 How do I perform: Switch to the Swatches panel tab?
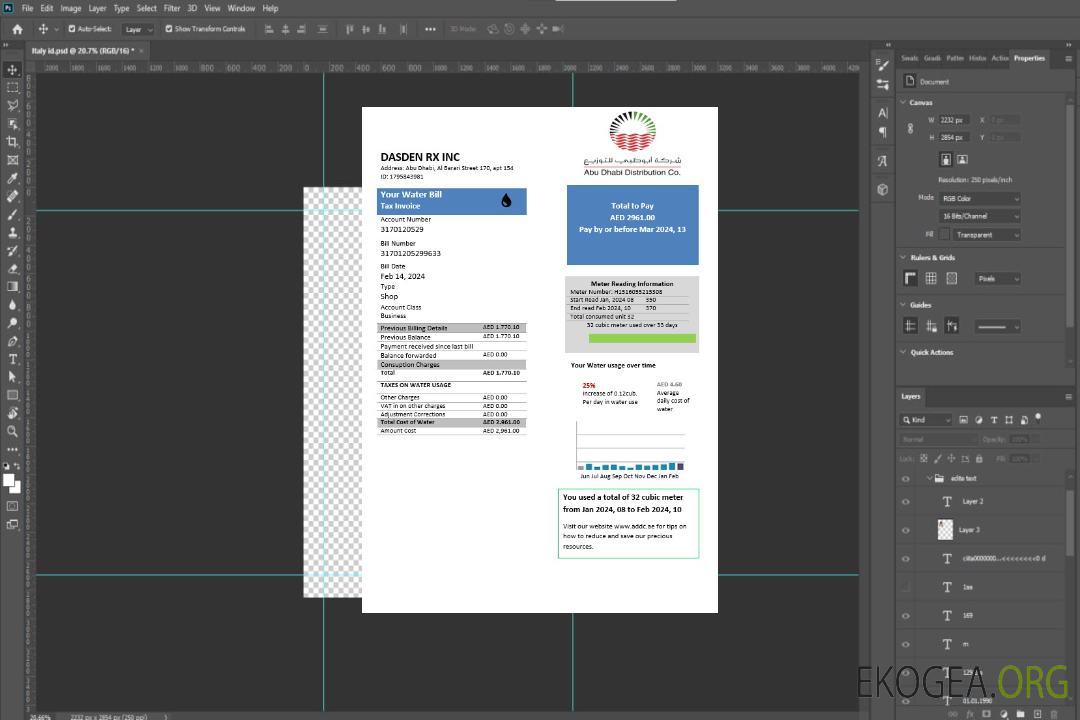pyautogui.click(x=909, y=58)
